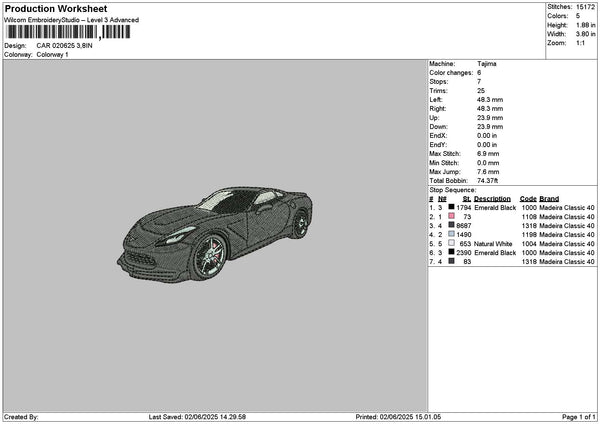Click the Tajima machine value

tap(487, 64)
